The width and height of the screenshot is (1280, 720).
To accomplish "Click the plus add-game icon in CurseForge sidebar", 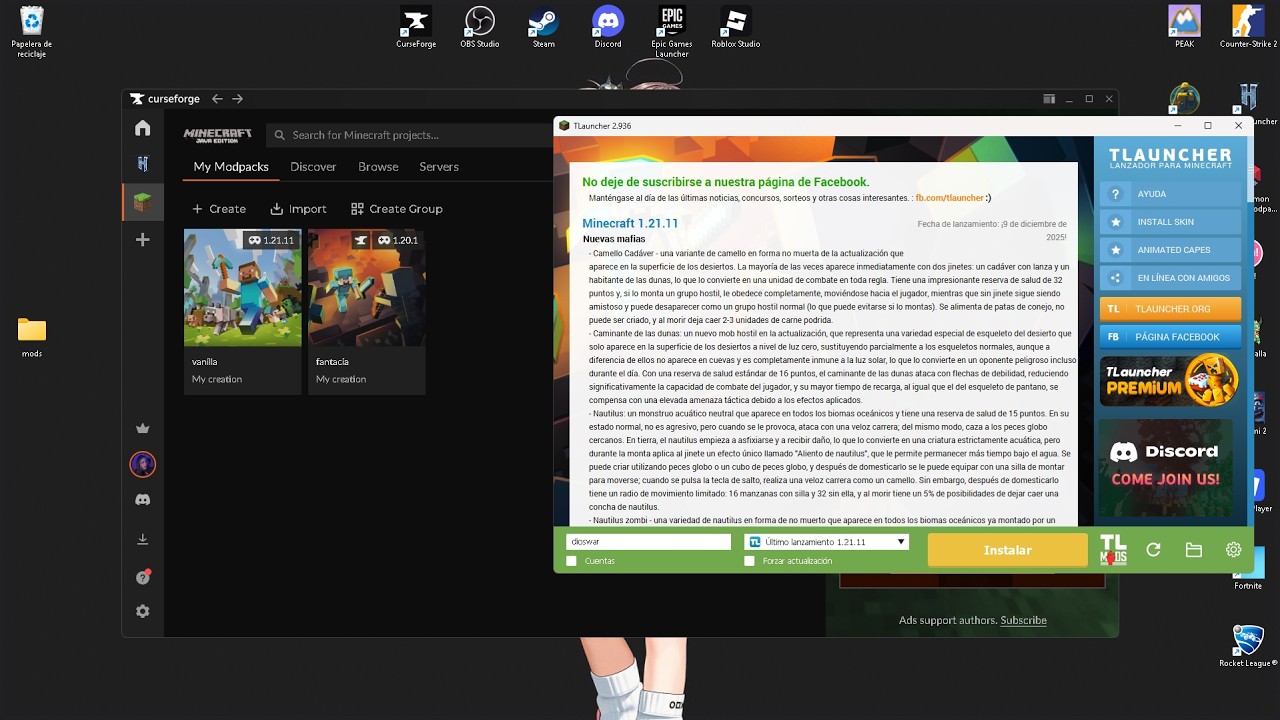I will (142, 240).
